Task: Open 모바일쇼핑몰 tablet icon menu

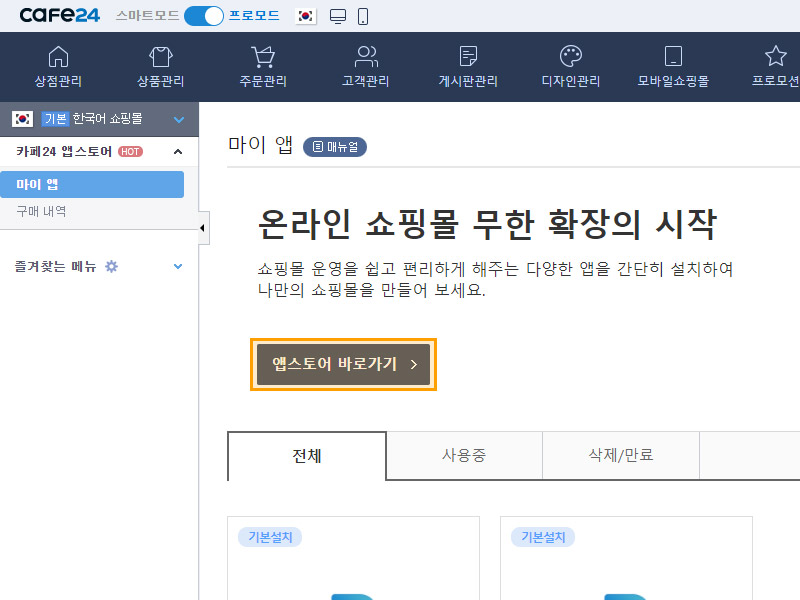Action: point(673,66)
